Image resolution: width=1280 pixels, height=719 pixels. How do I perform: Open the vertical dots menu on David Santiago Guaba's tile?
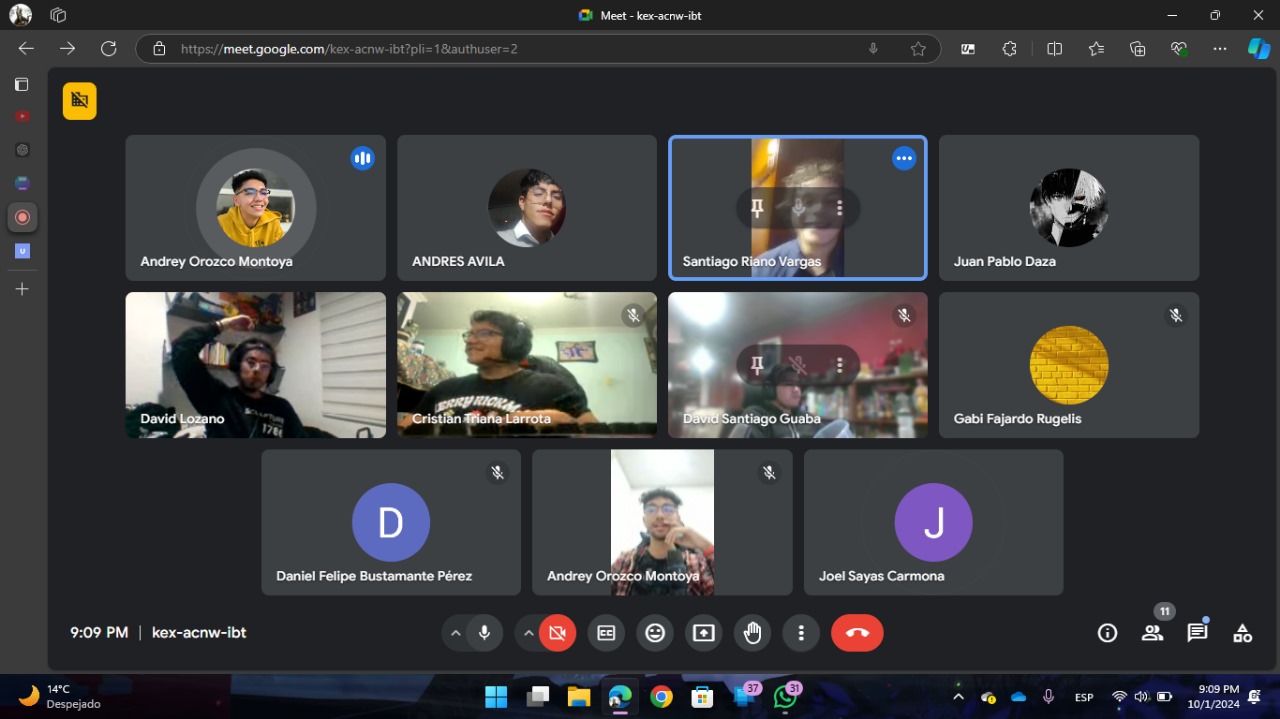(x=840, y=365)
